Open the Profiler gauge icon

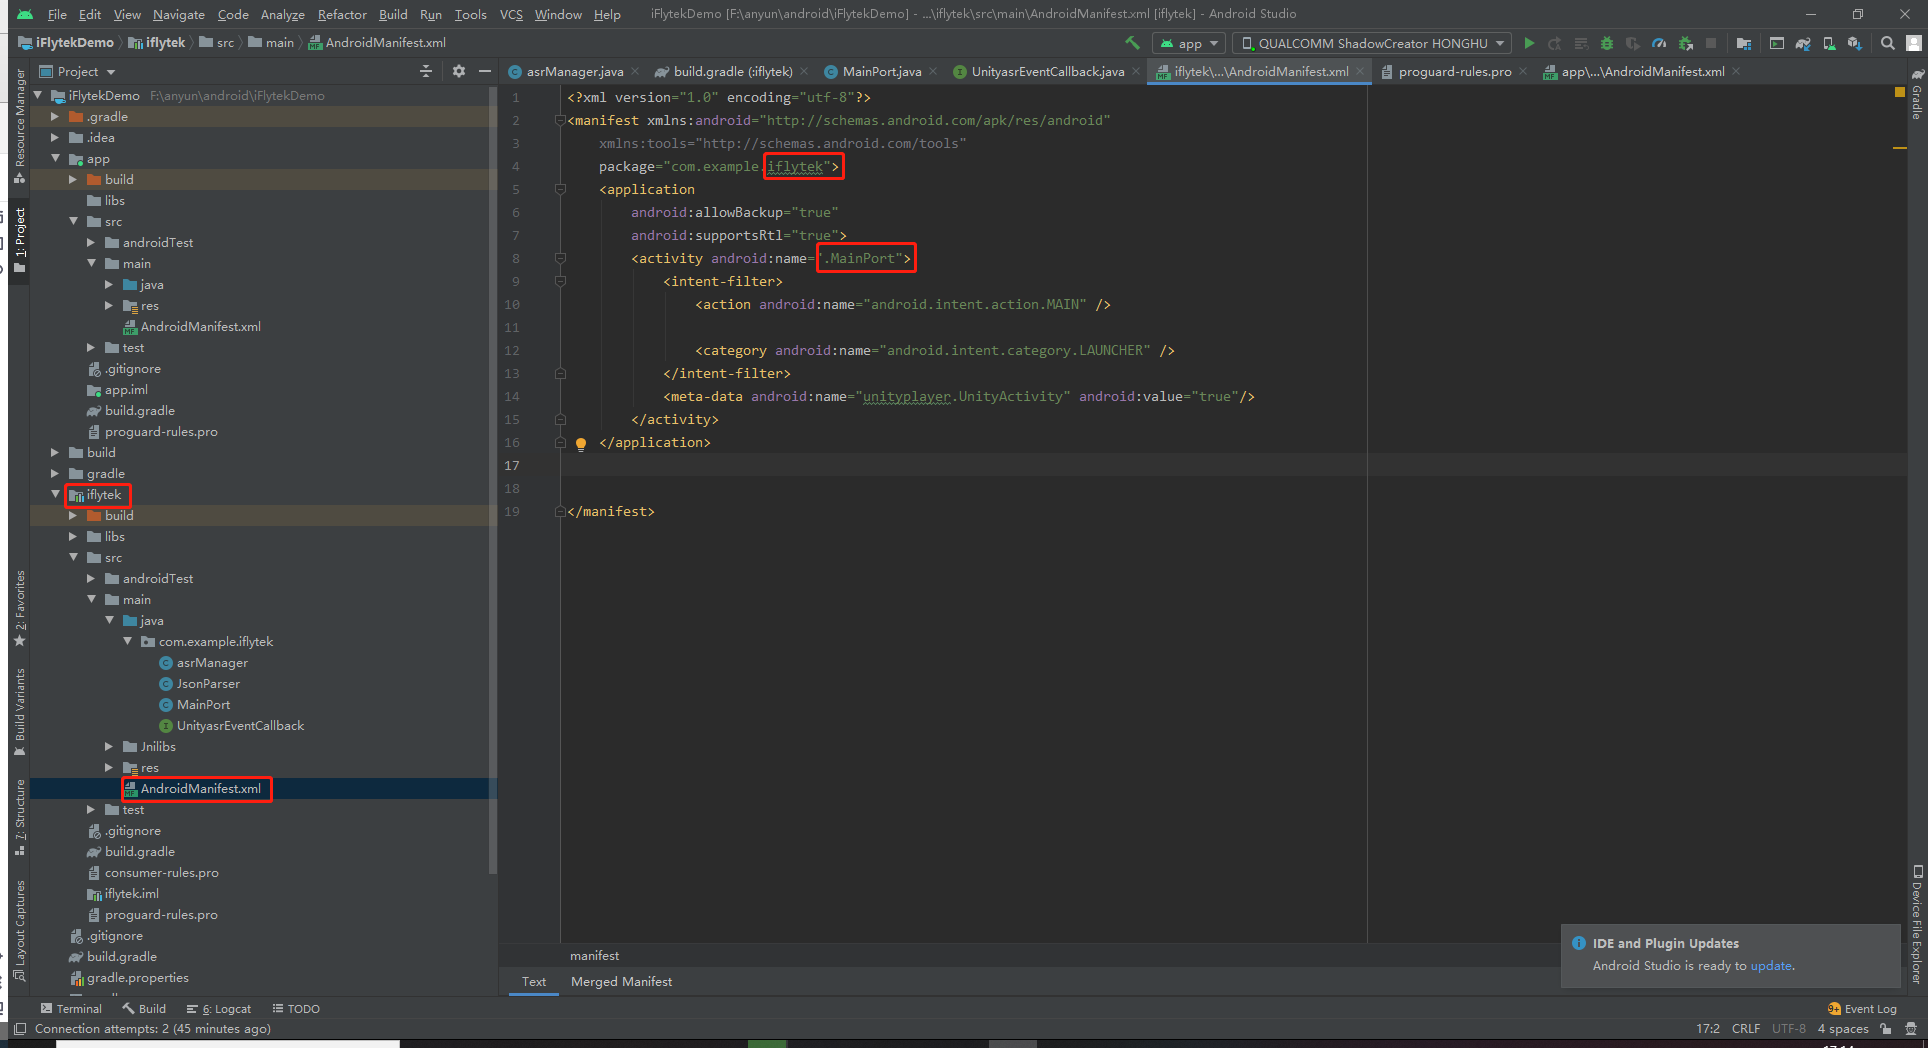(1659, 43)
